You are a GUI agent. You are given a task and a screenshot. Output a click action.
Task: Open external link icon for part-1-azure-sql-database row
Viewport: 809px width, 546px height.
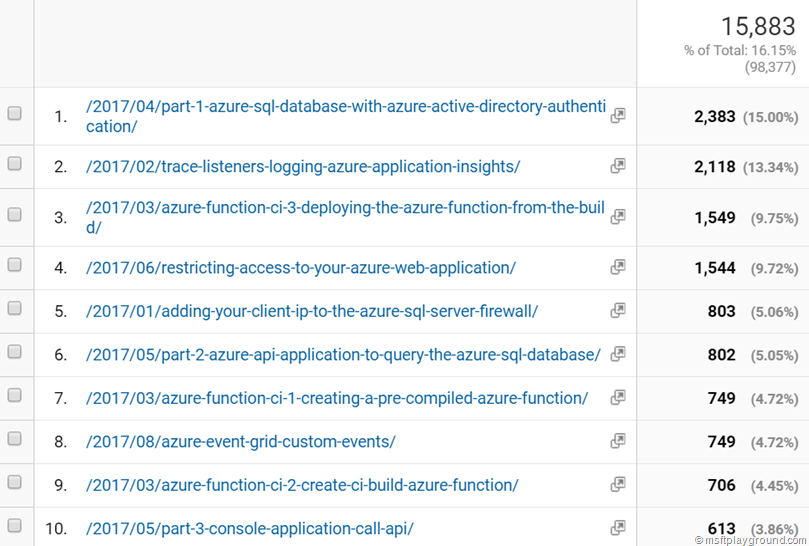(618, 116)
